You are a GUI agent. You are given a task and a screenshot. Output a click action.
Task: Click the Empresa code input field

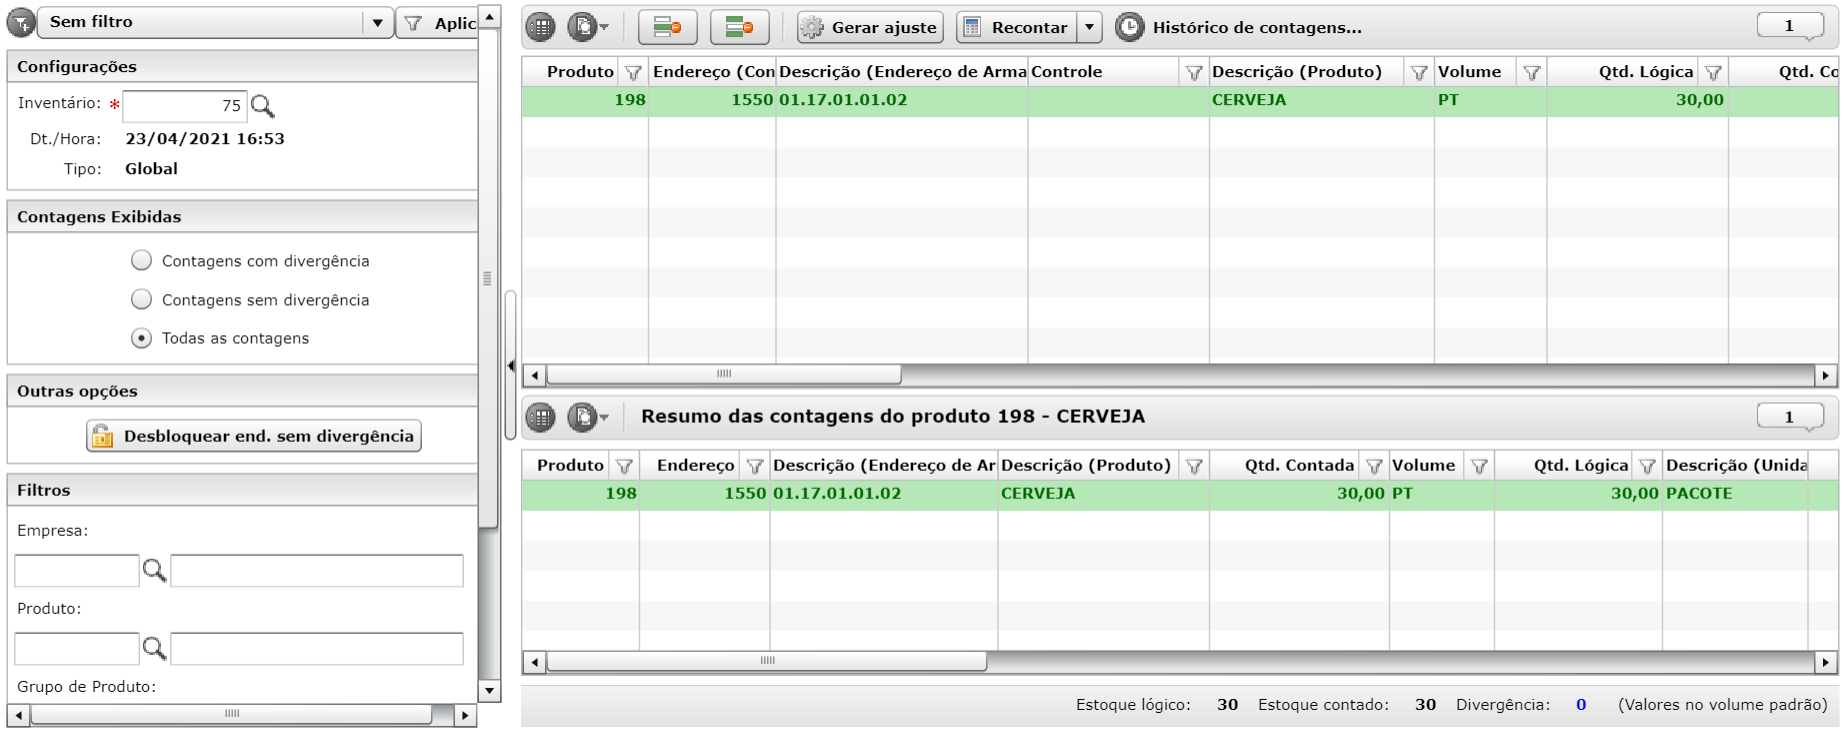[77, 570]
